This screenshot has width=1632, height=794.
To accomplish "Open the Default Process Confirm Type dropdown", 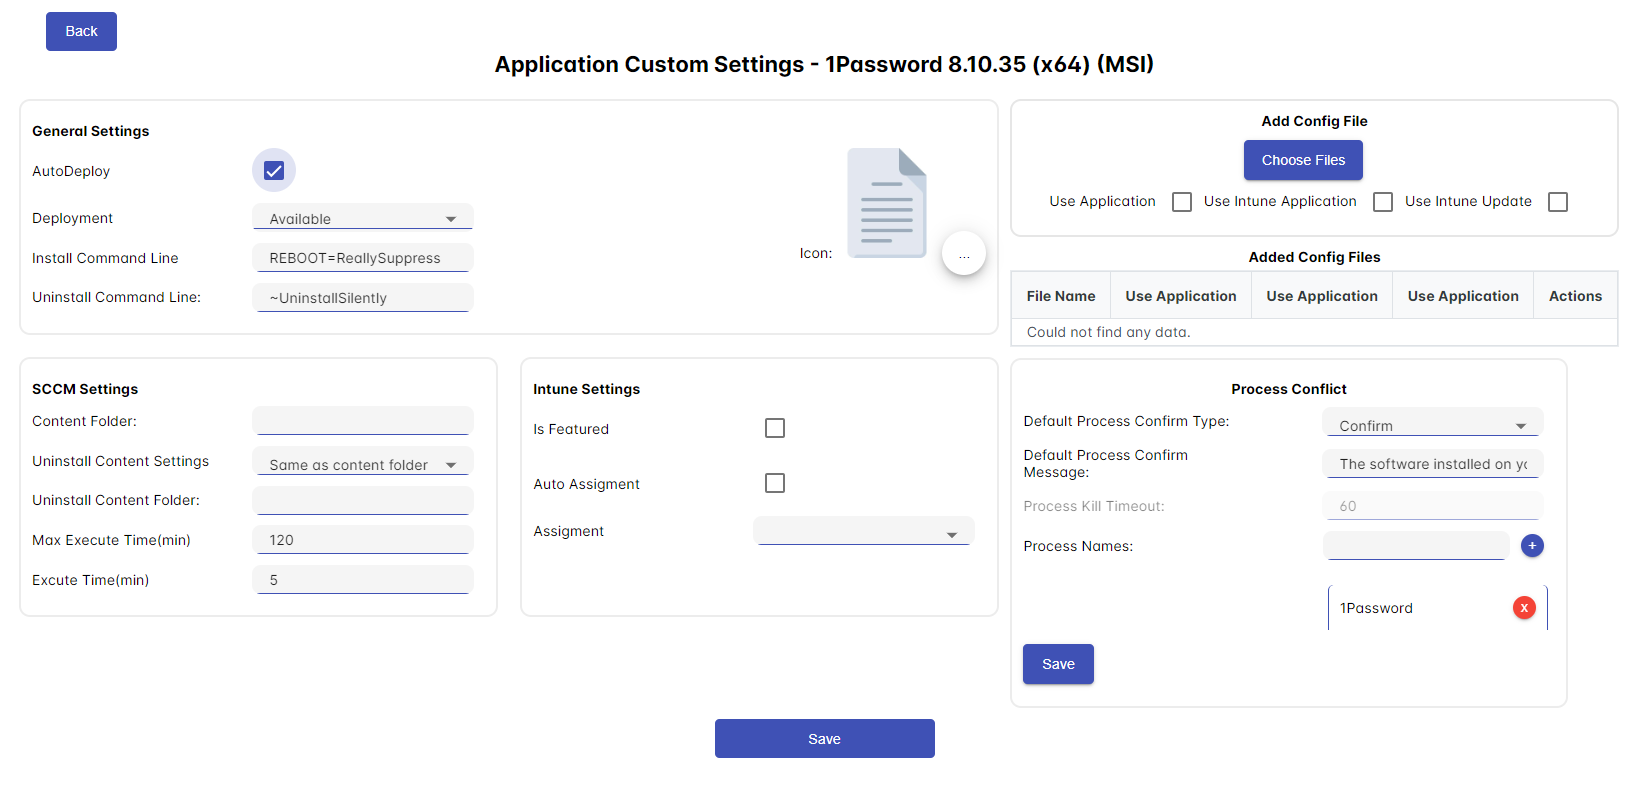I will click(x=1432, y=426).
